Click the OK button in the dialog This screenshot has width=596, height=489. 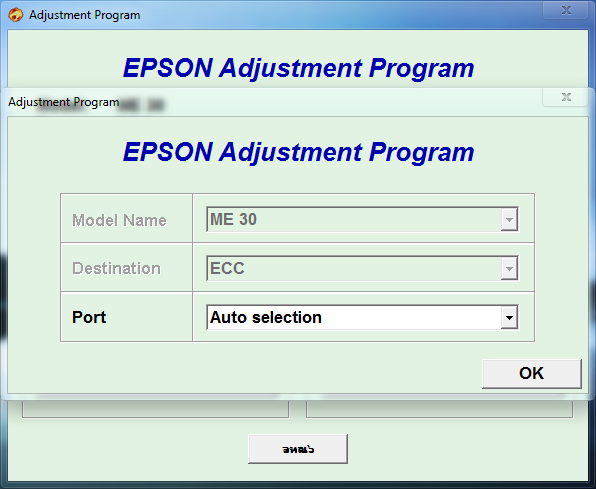pyautogui.click(x=531, y=373)
